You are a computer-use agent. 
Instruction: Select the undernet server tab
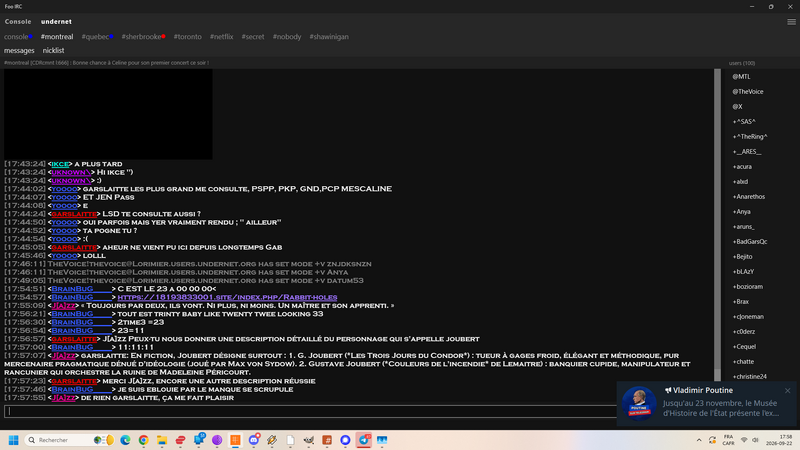pos(56,22)
